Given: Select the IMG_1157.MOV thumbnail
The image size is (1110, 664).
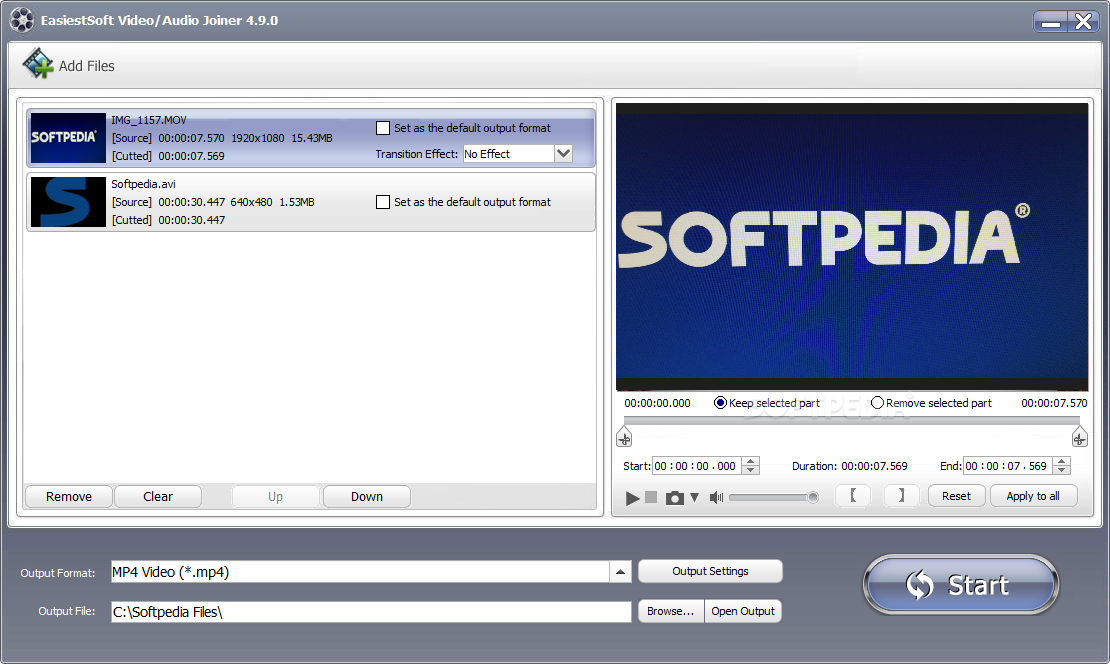Looking at the screenshot, I should [68, 138].
